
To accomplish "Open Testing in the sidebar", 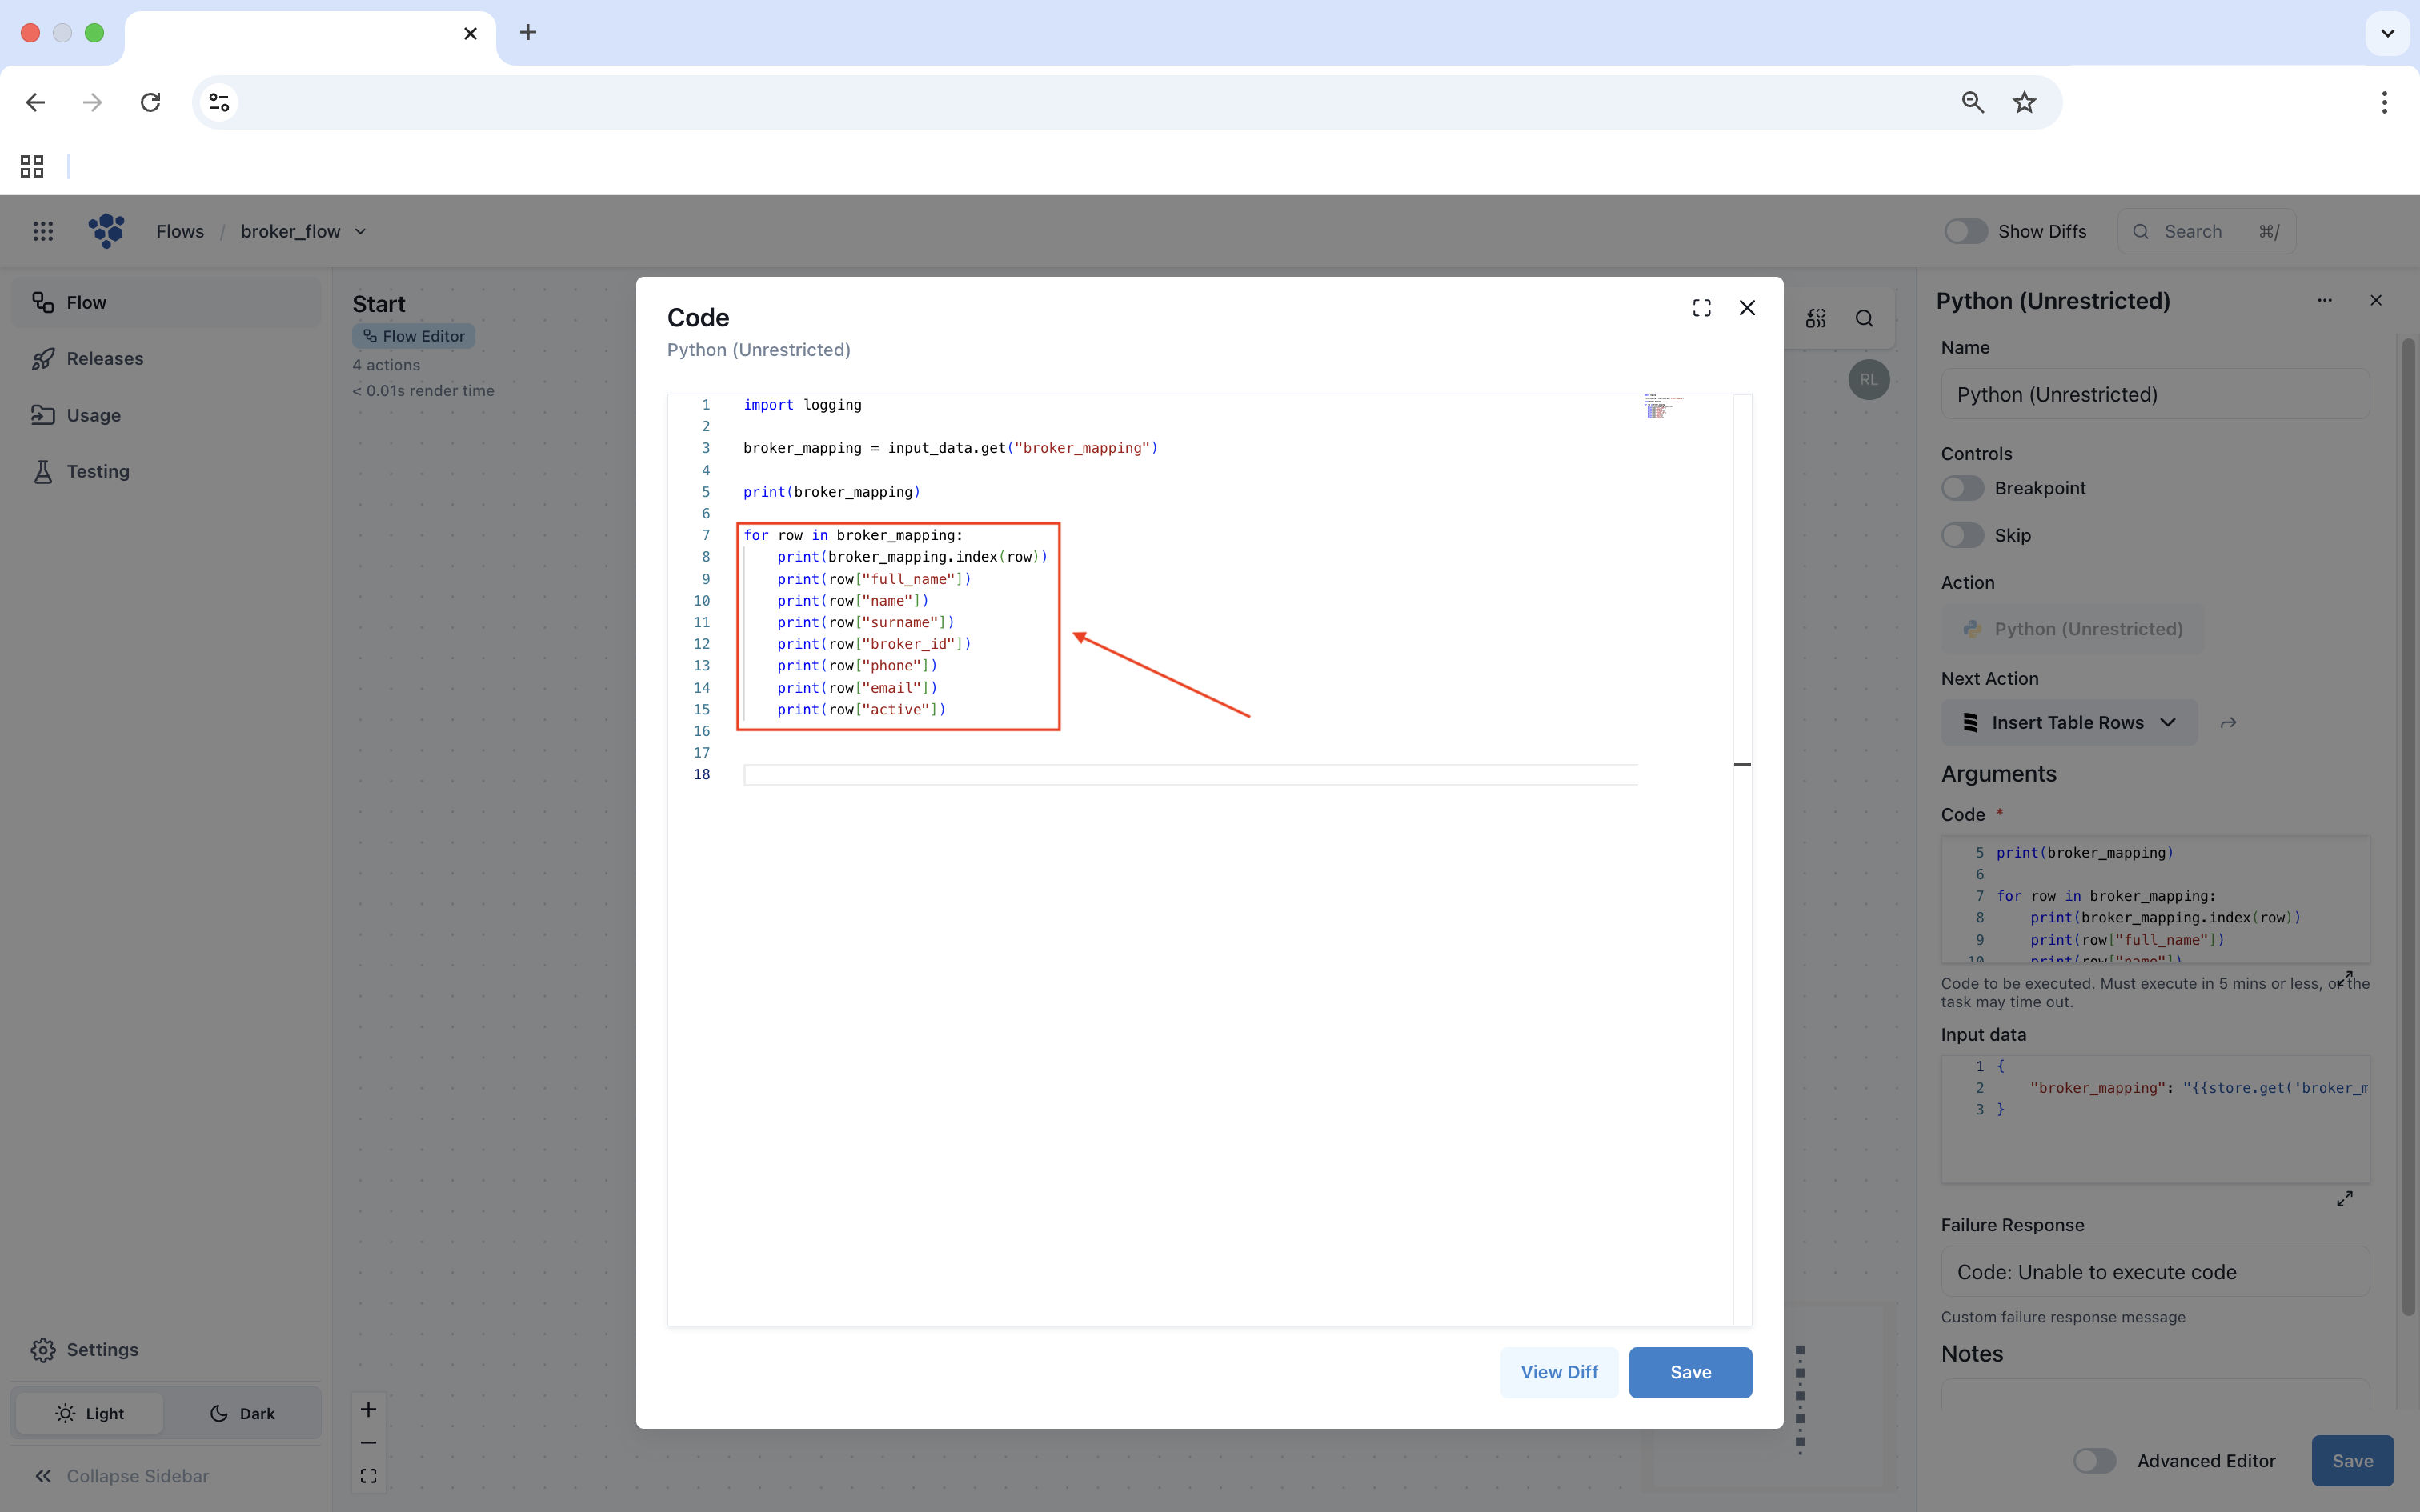I will [x=166, y=471].
